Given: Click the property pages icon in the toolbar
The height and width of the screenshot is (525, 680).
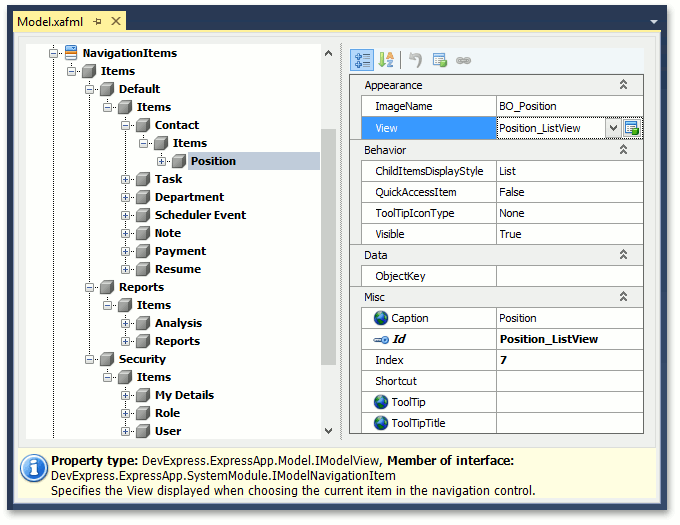Looking at the screenshot, I should click(x=439, y=60).
